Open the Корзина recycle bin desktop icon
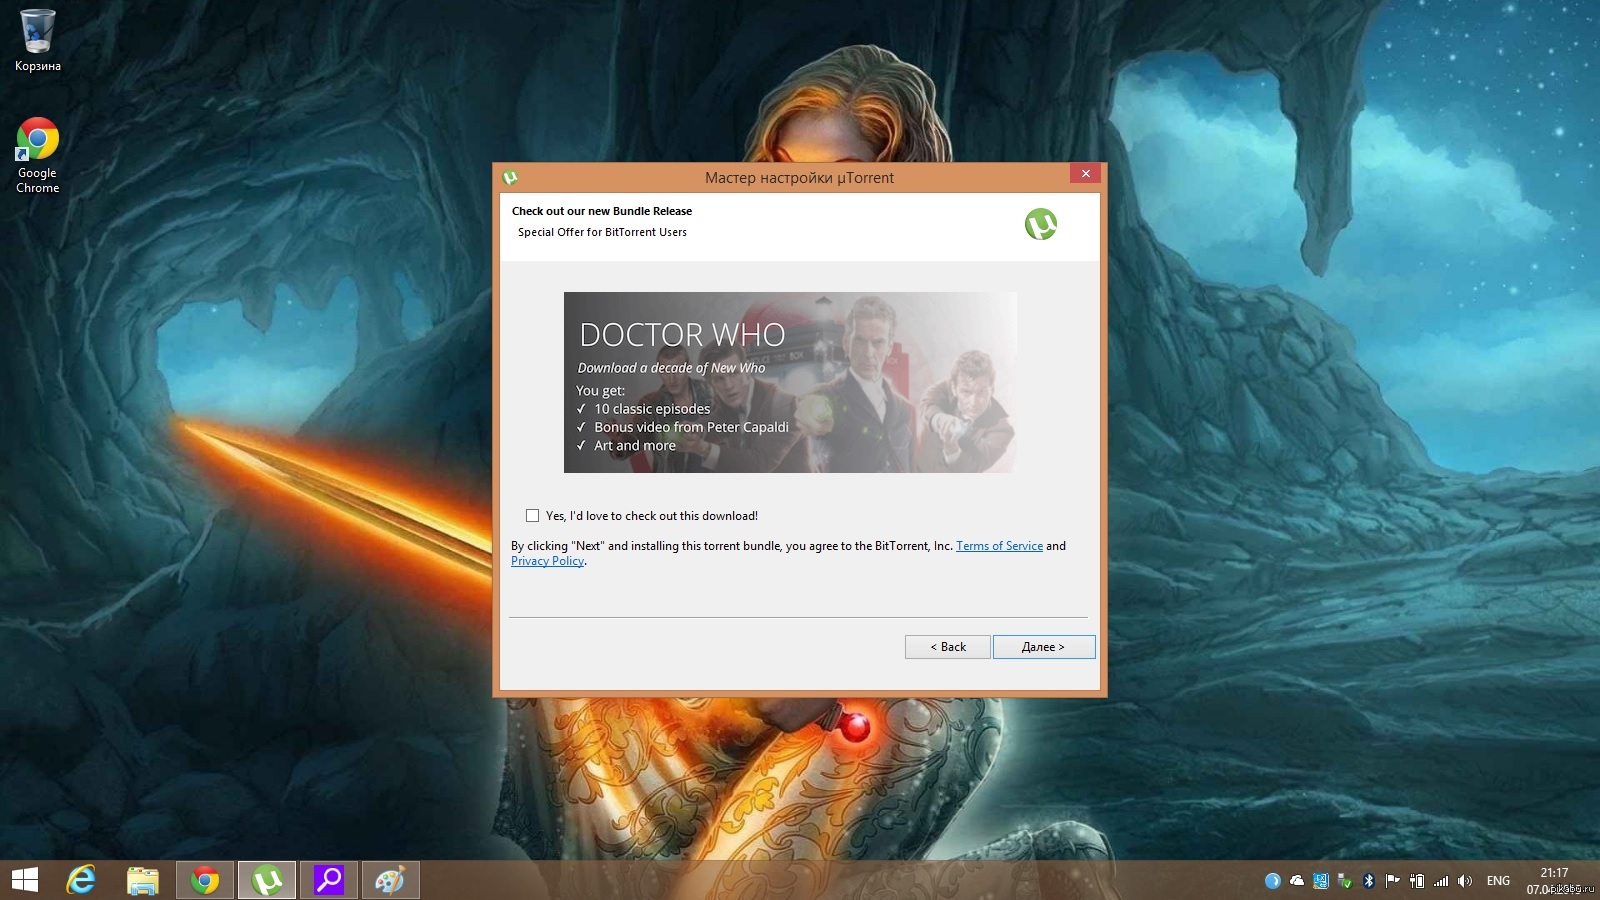The height and width of the screenshot is (900, 1600). (37, 41)
